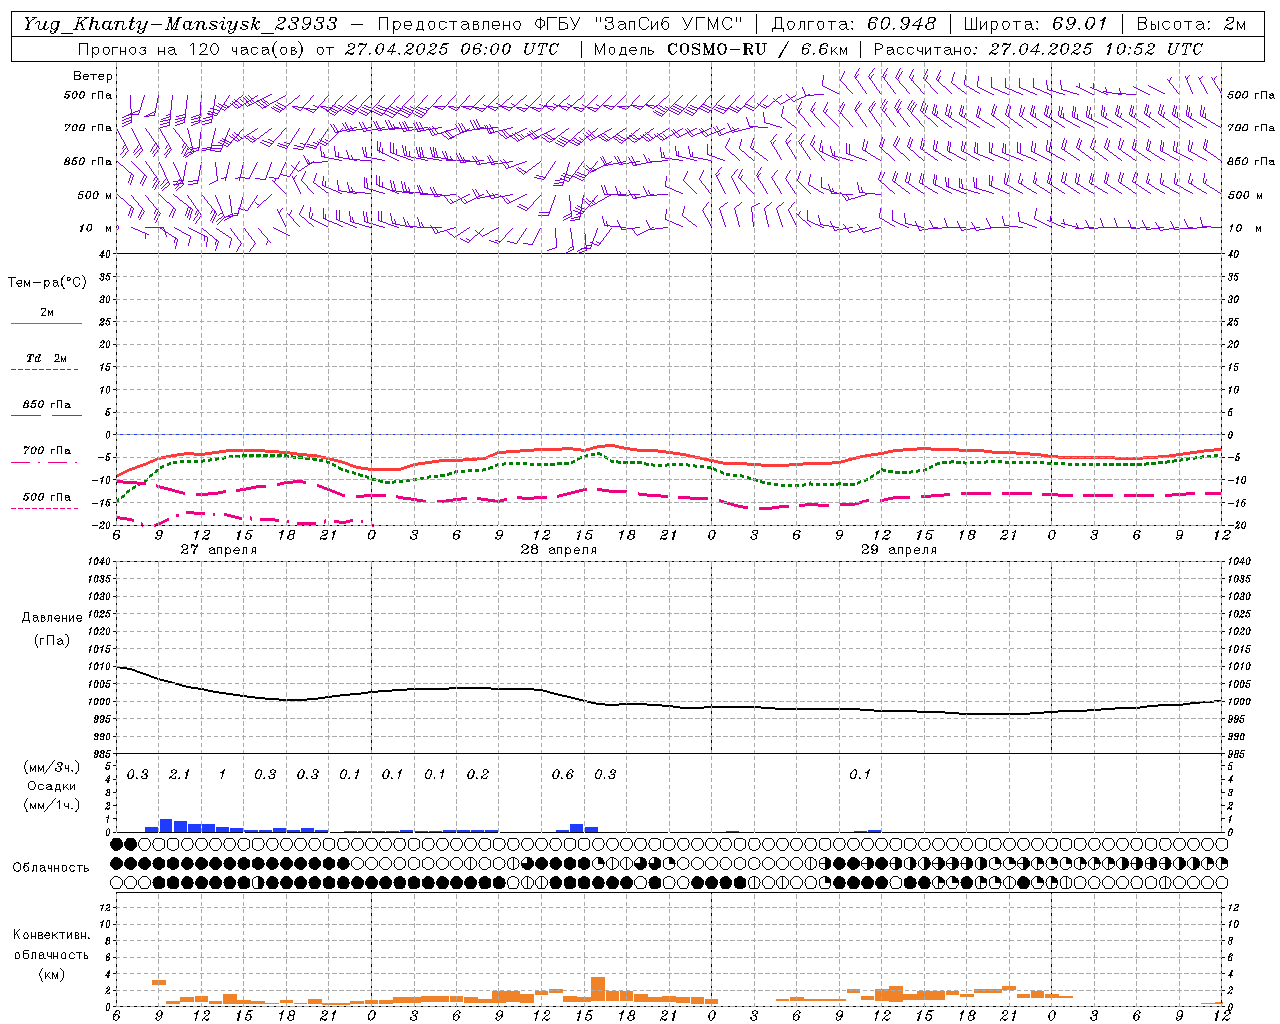Click the Осадки panel label
Image resolution: width=1280 pixels, height=1024 pixels.
[x=51, y=786]
